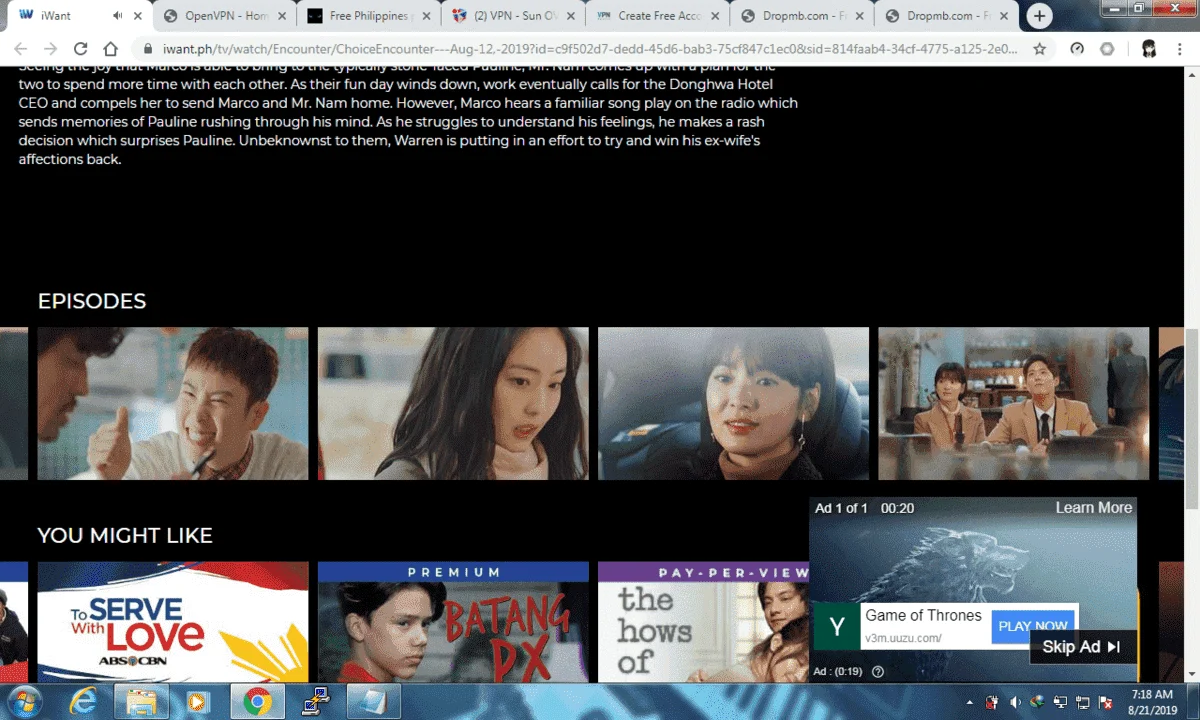Open the To Serve With Love show card
The width and height of the screenshot is (1200, 720).
[173, 622]
